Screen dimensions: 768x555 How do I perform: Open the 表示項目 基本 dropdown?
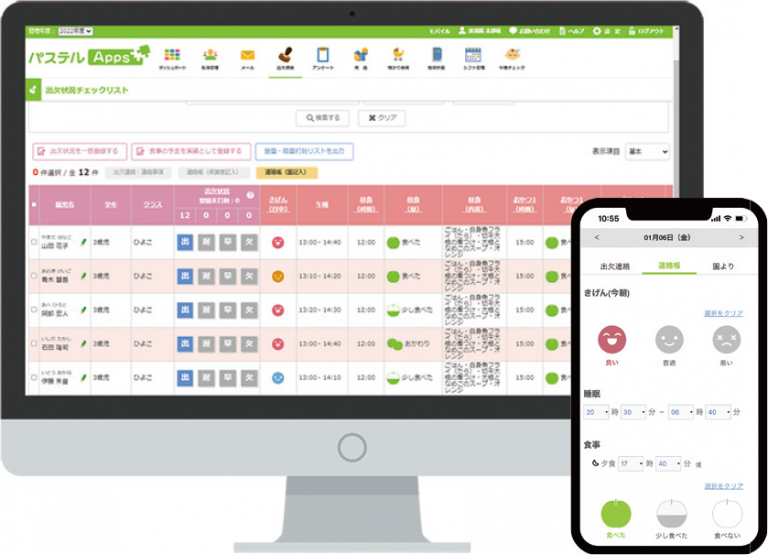[647, 151]
